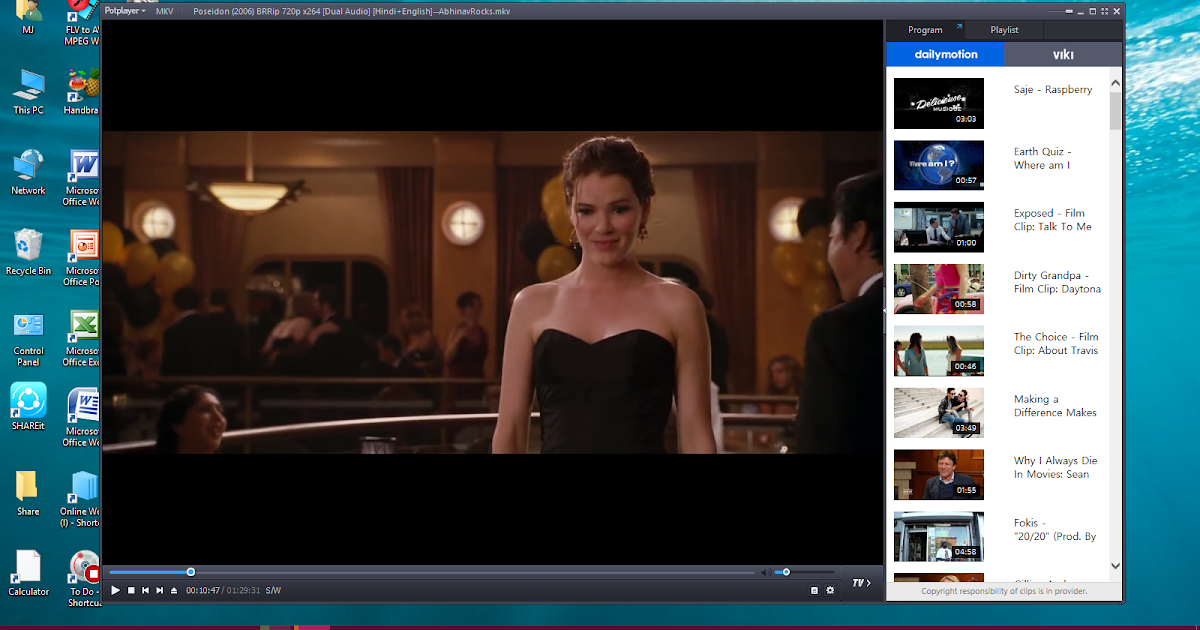Open Exposed - Film Clip thumbnail
This screenshot has height=630, width=1200.
(938, 227)
